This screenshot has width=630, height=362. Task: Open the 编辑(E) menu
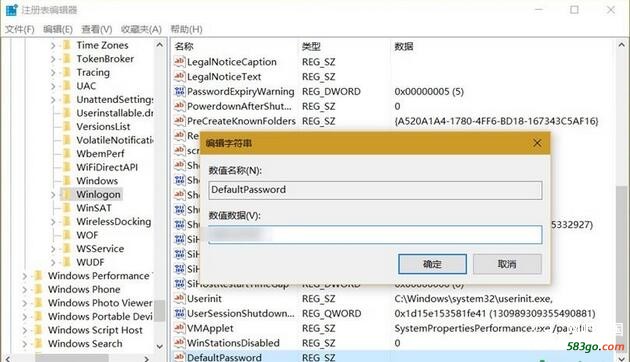58,29
